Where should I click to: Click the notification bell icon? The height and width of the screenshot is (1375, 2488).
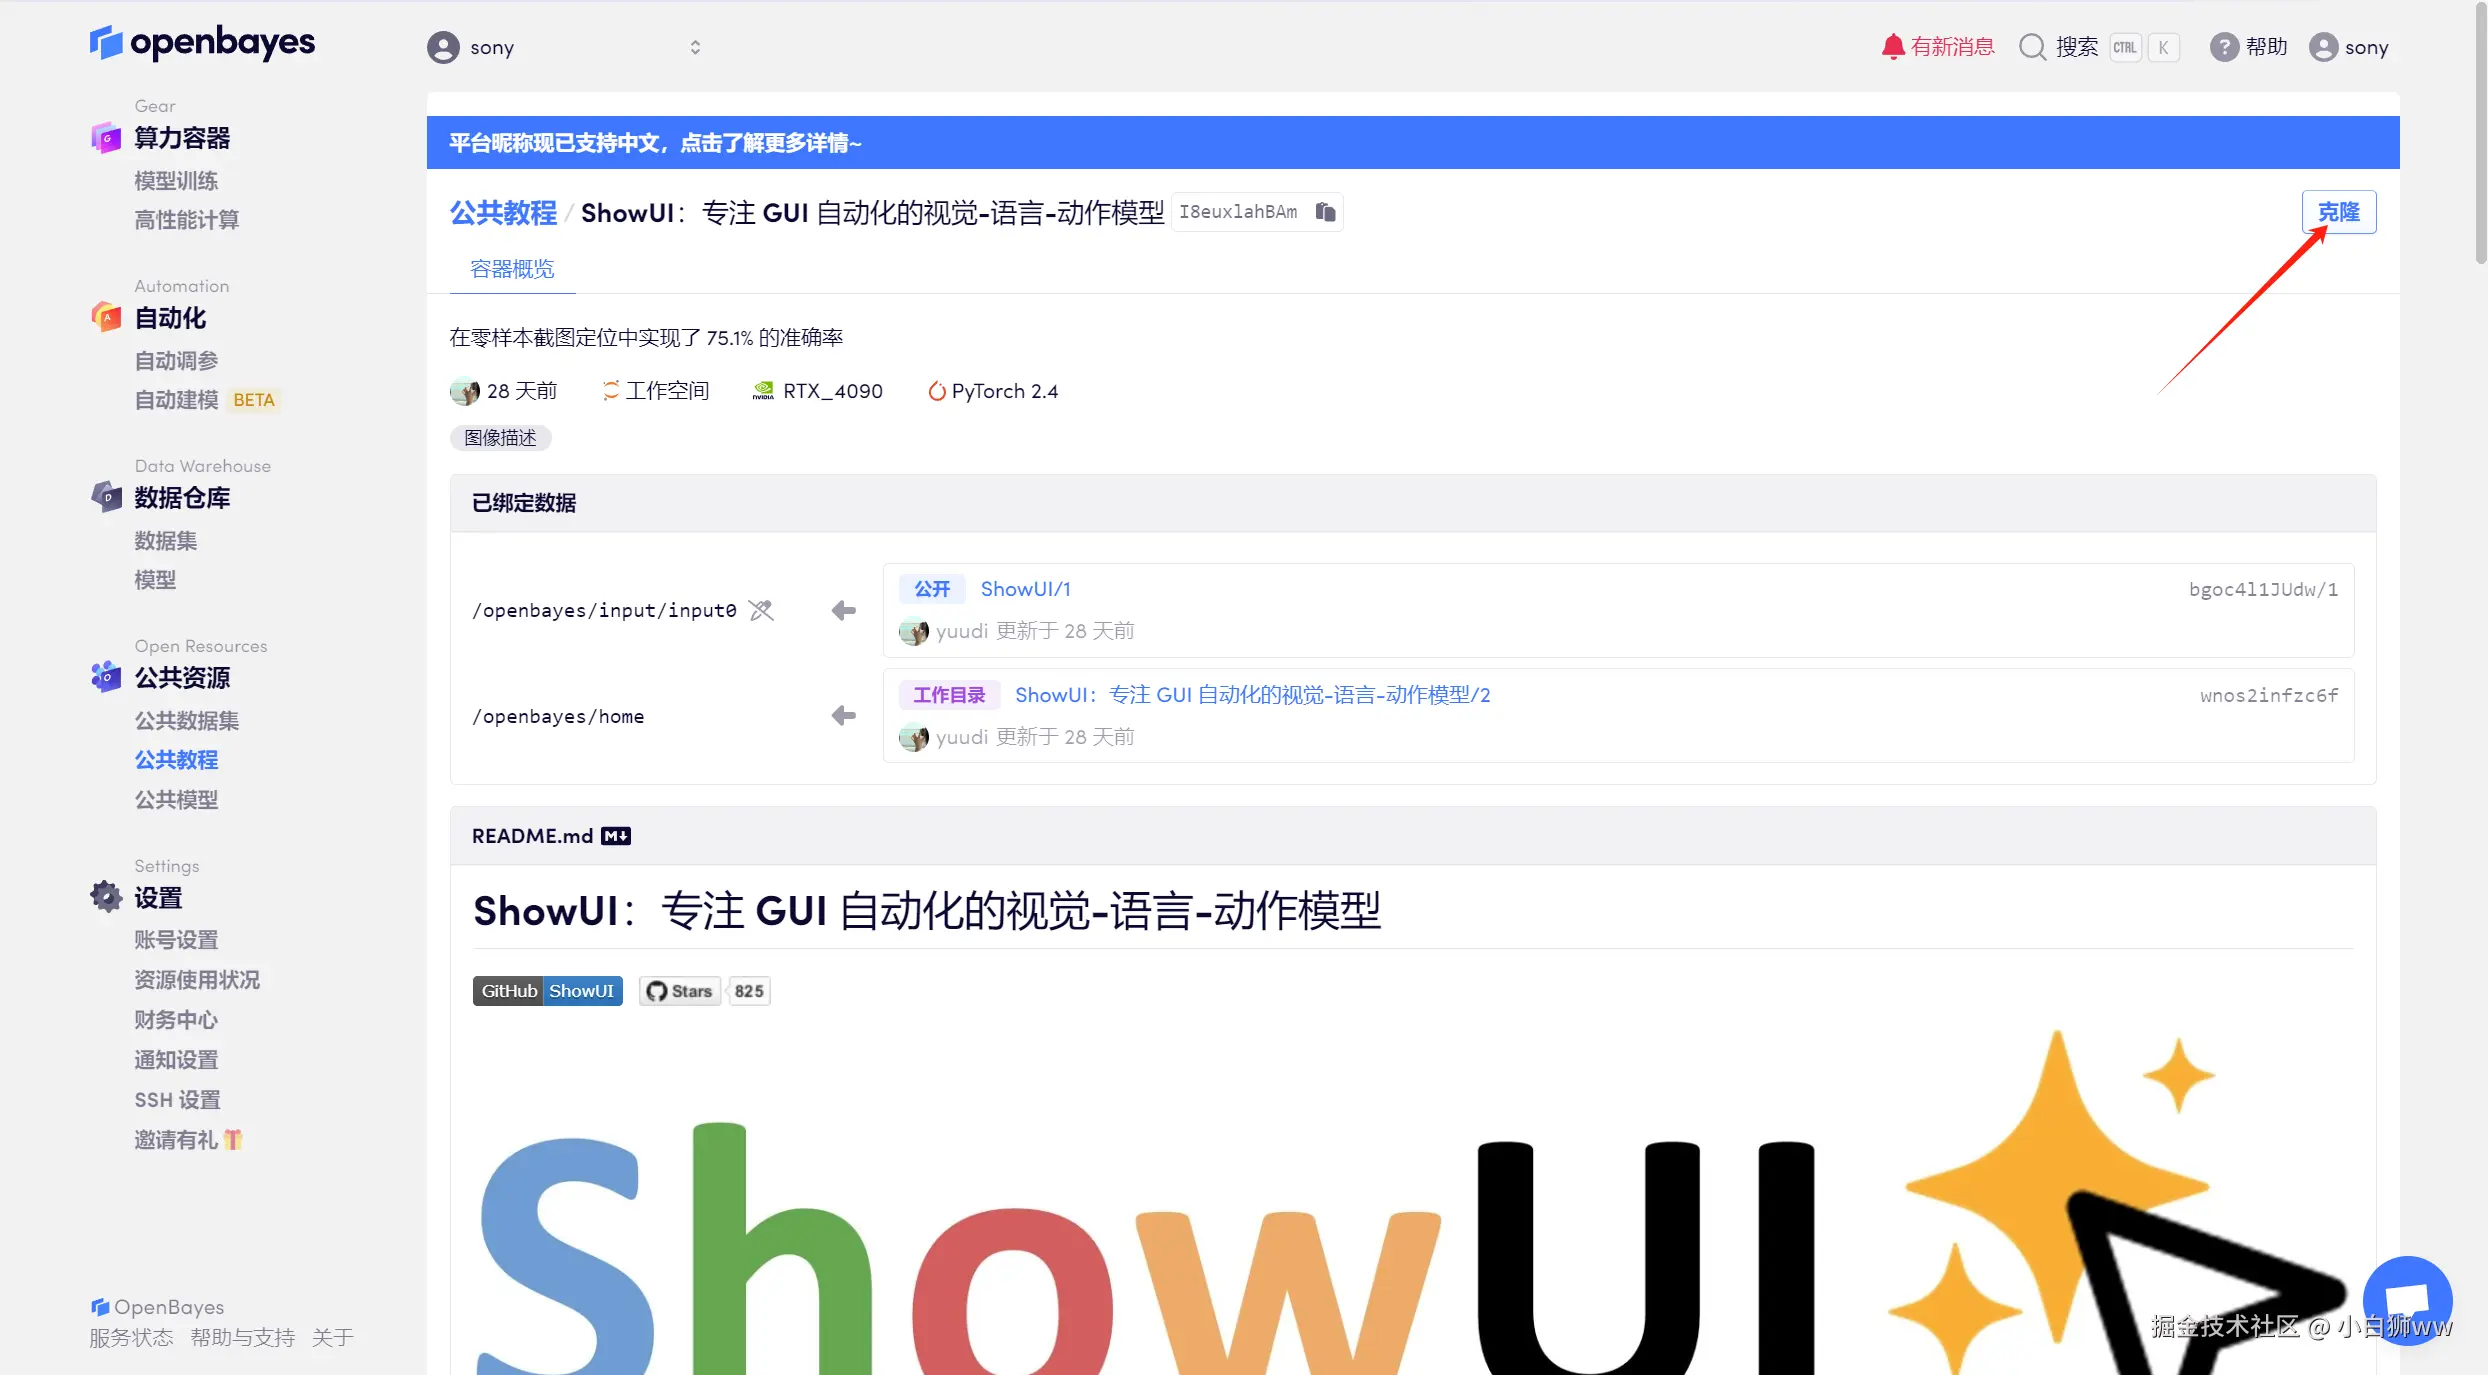(1892, 47)
